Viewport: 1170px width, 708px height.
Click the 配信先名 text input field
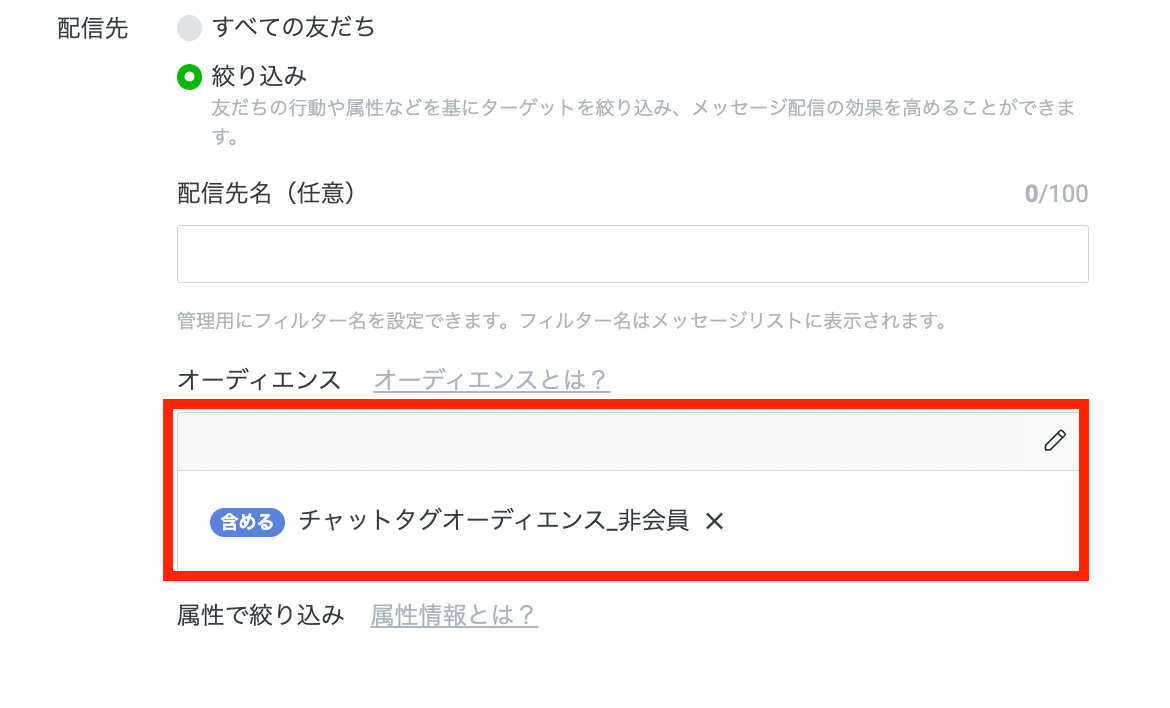[632, 254]
